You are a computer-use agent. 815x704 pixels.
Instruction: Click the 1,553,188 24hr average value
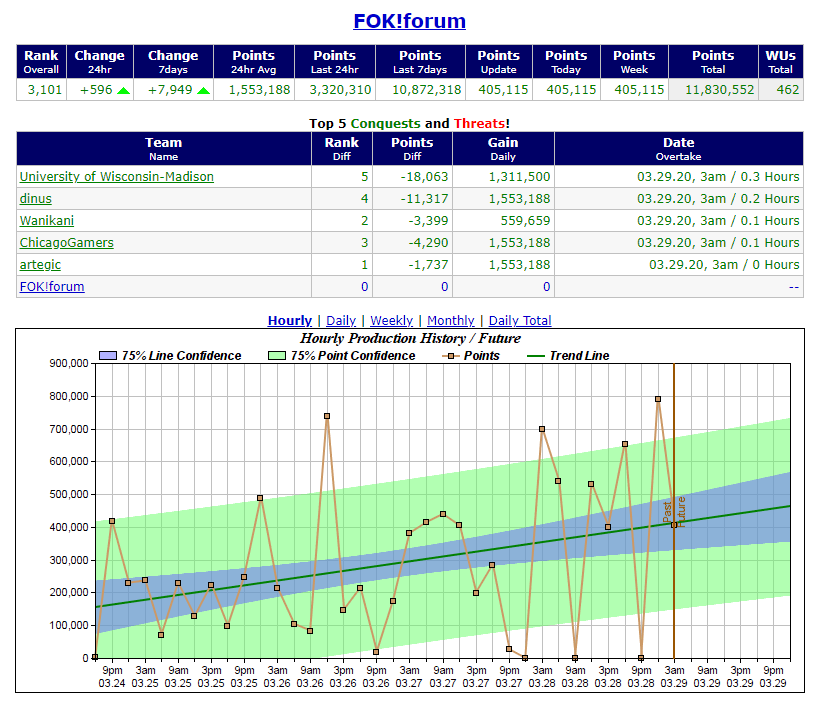259,89
